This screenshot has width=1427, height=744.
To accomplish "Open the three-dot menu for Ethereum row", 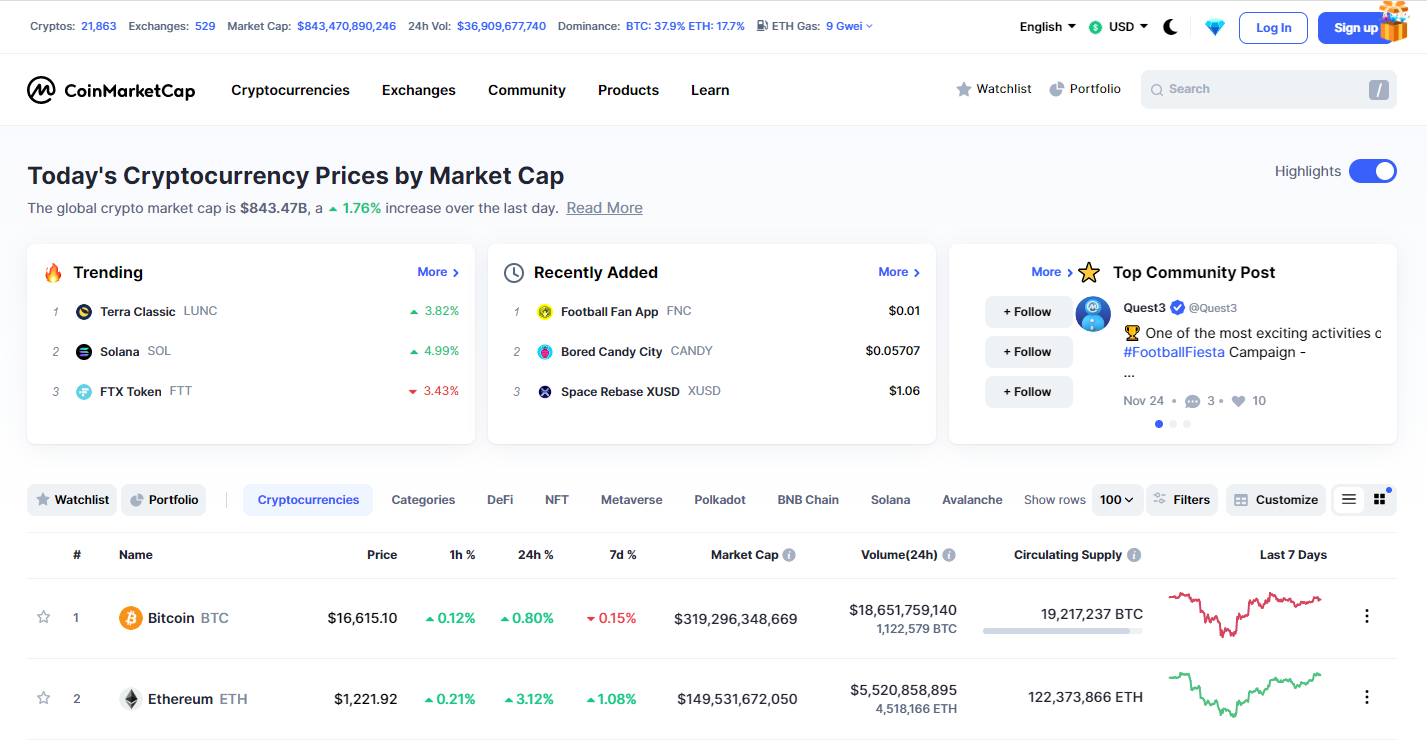I will [x=1367, y=697].
